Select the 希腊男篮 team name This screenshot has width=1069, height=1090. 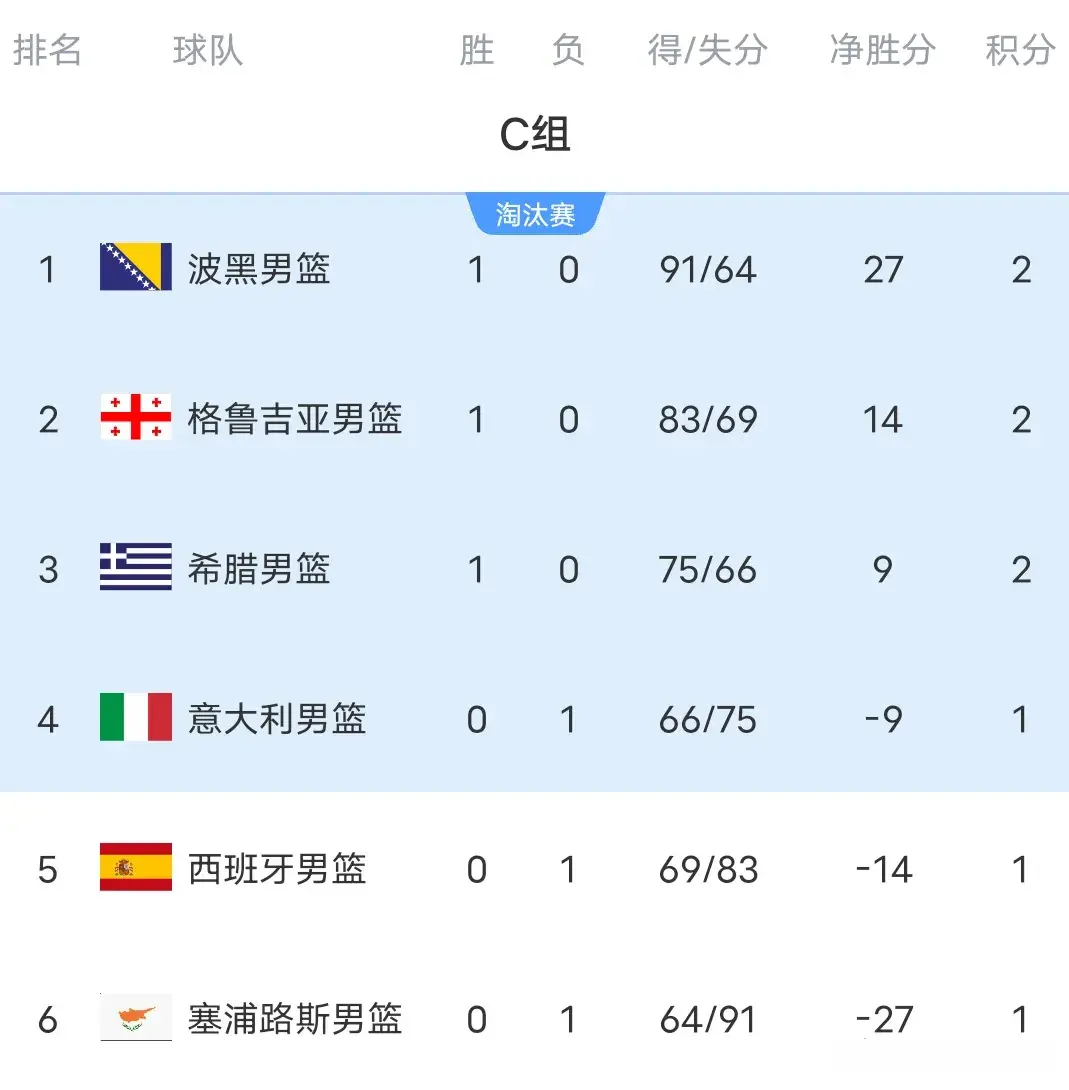point(259,569)
